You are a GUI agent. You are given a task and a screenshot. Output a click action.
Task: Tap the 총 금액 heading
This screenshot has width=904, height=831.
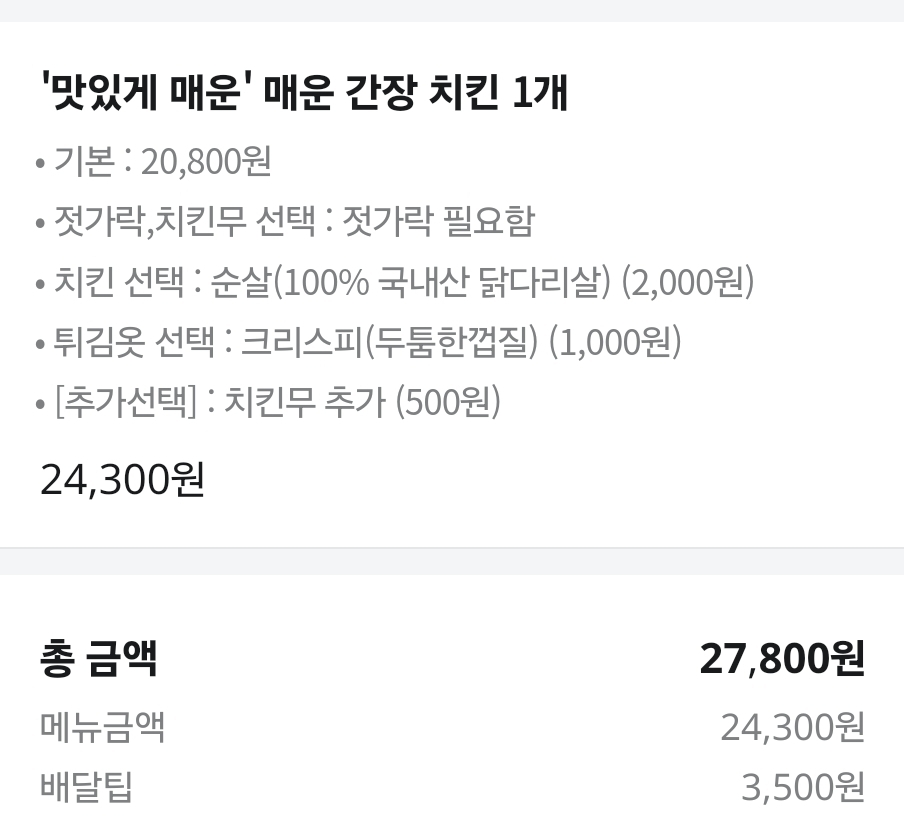(99, 658)
